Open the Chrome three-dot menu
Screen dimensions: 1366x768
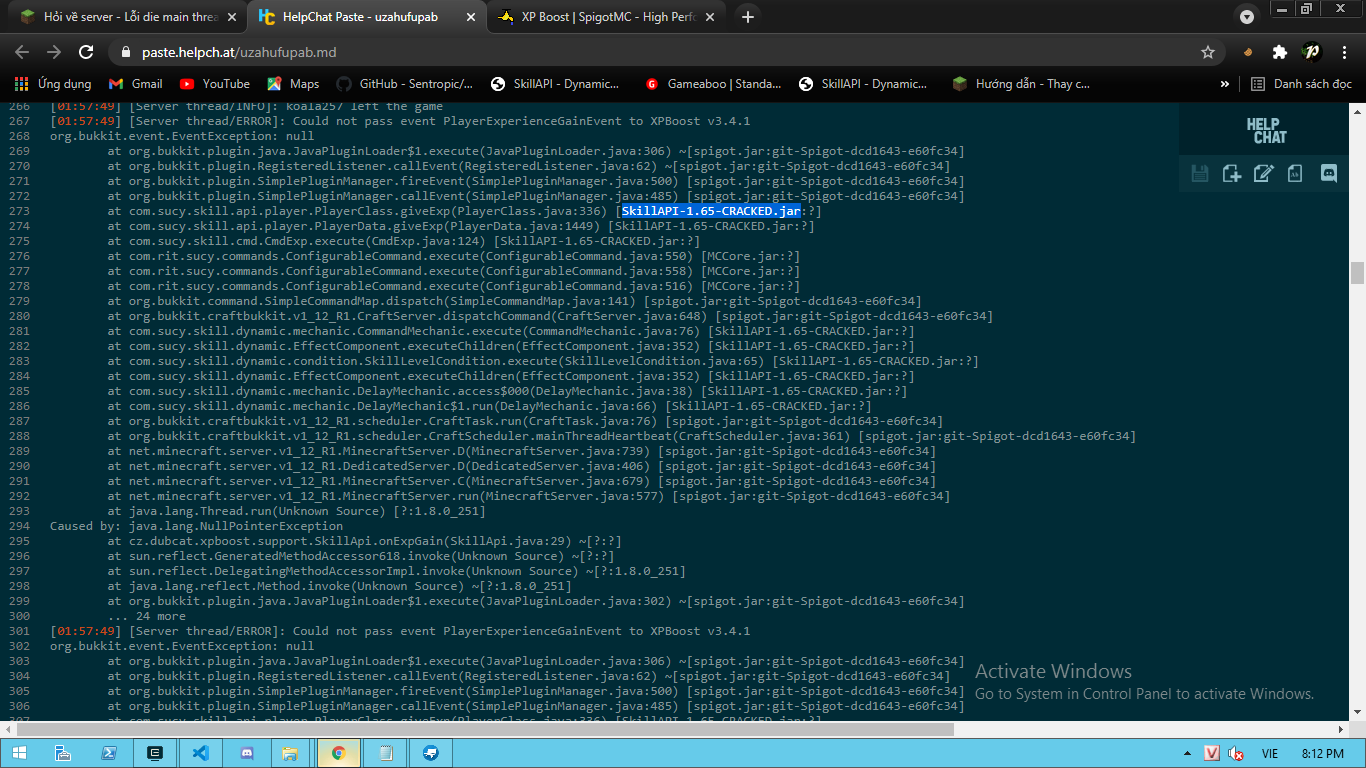[1343, 52]
